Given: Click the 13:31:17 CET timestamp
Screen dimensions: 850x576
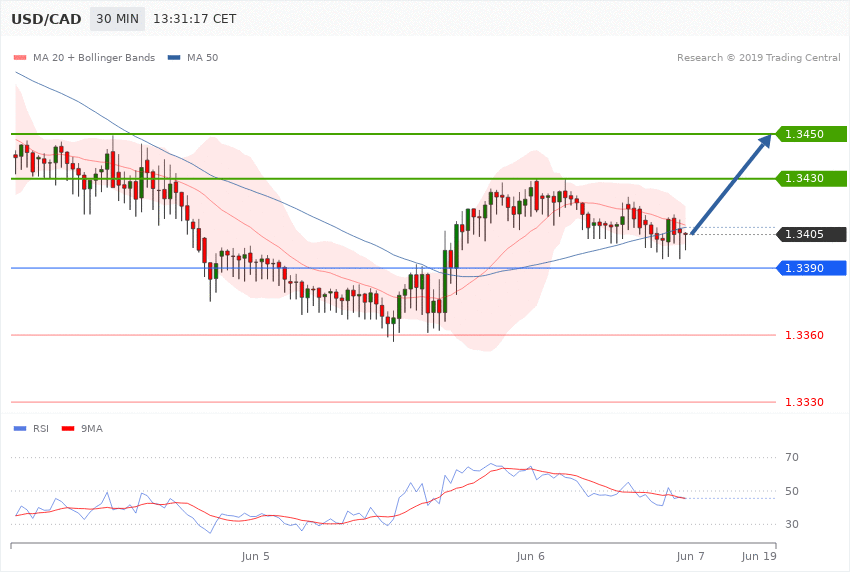Looking at the screenshot, I should click(x=195, y=19).
